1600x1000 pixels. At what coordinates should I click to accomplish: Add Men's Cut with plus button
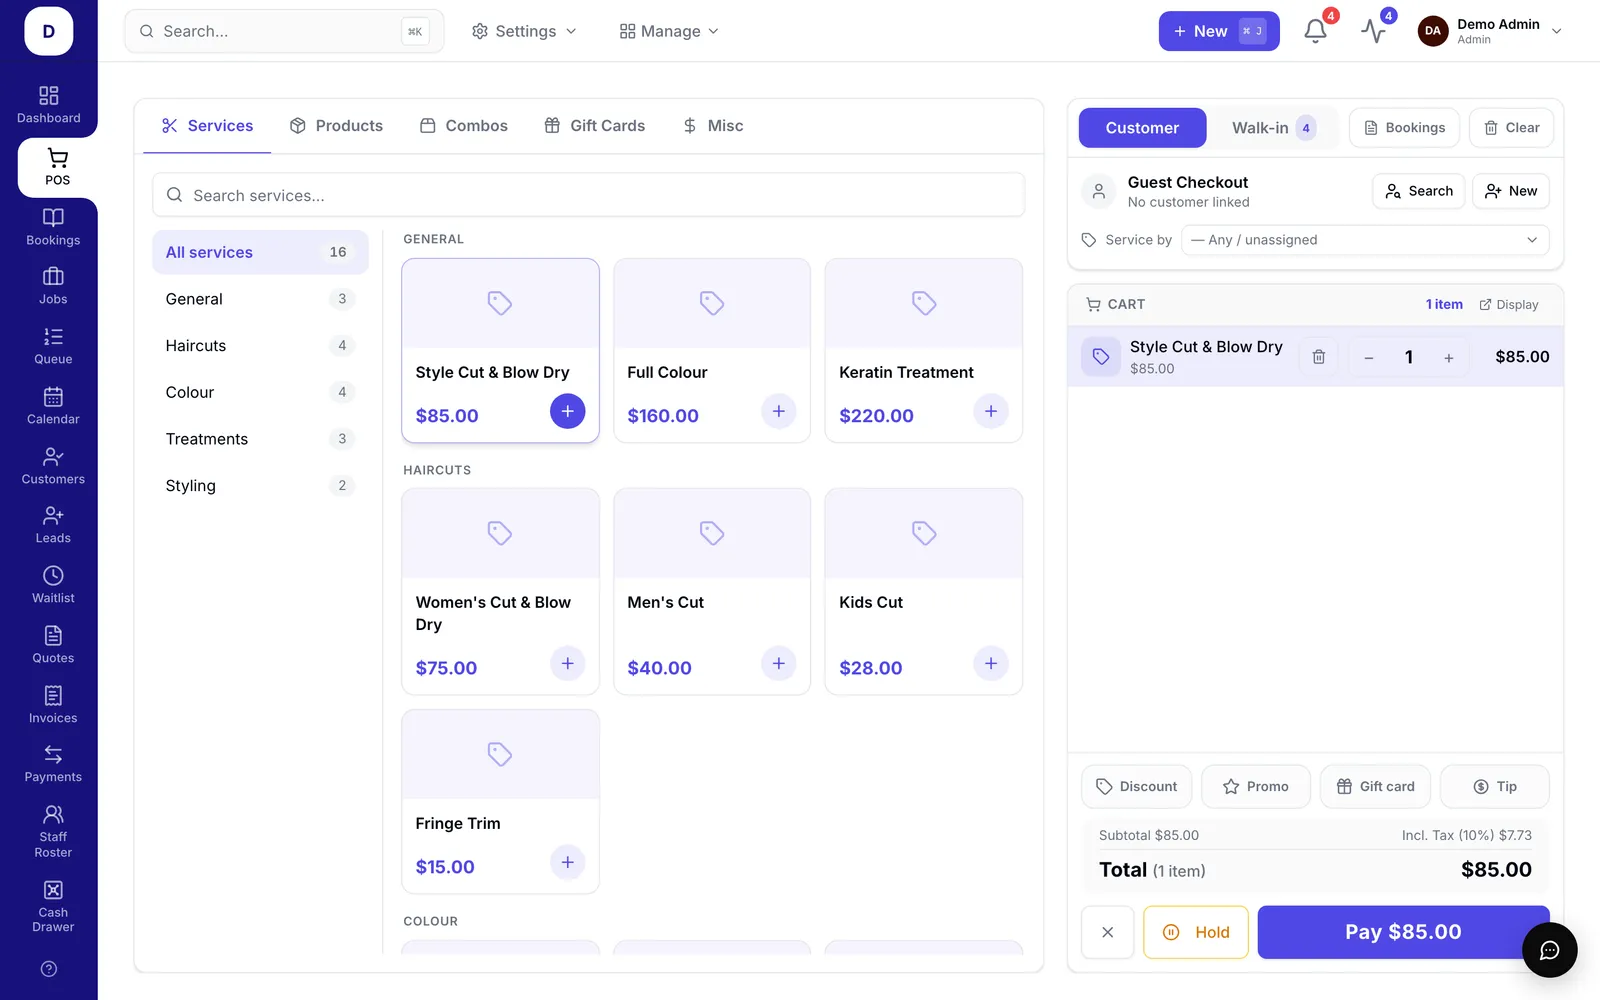779,663
